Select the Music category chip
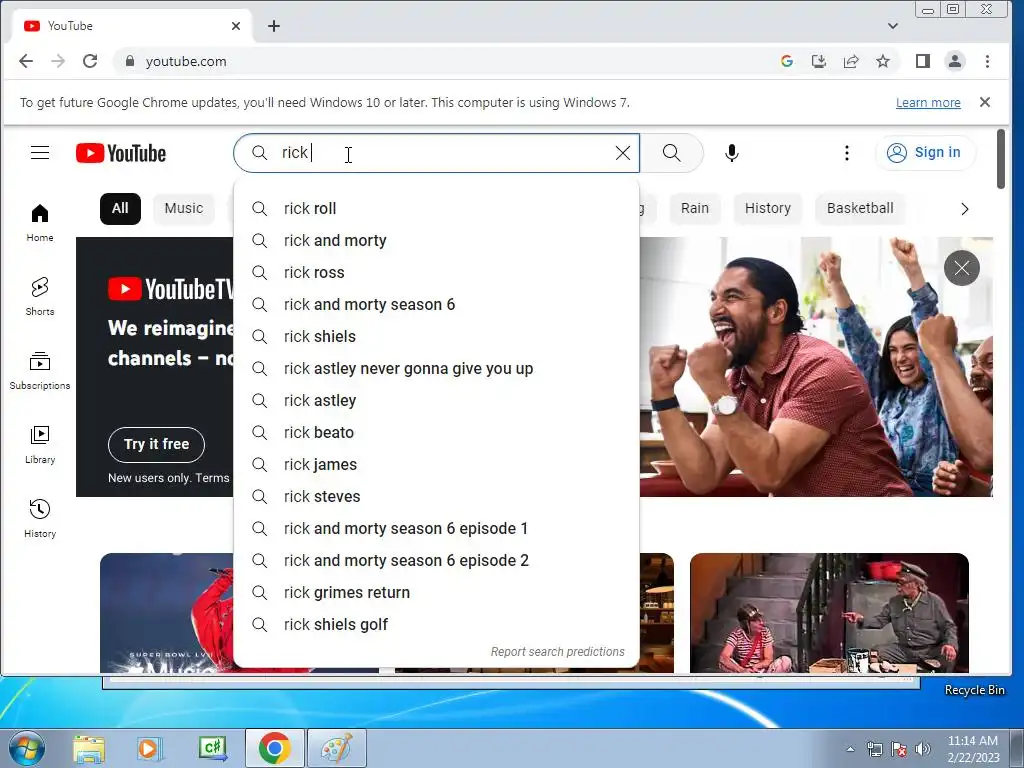This screenshot has height=768, width=1024. point(184,209)
